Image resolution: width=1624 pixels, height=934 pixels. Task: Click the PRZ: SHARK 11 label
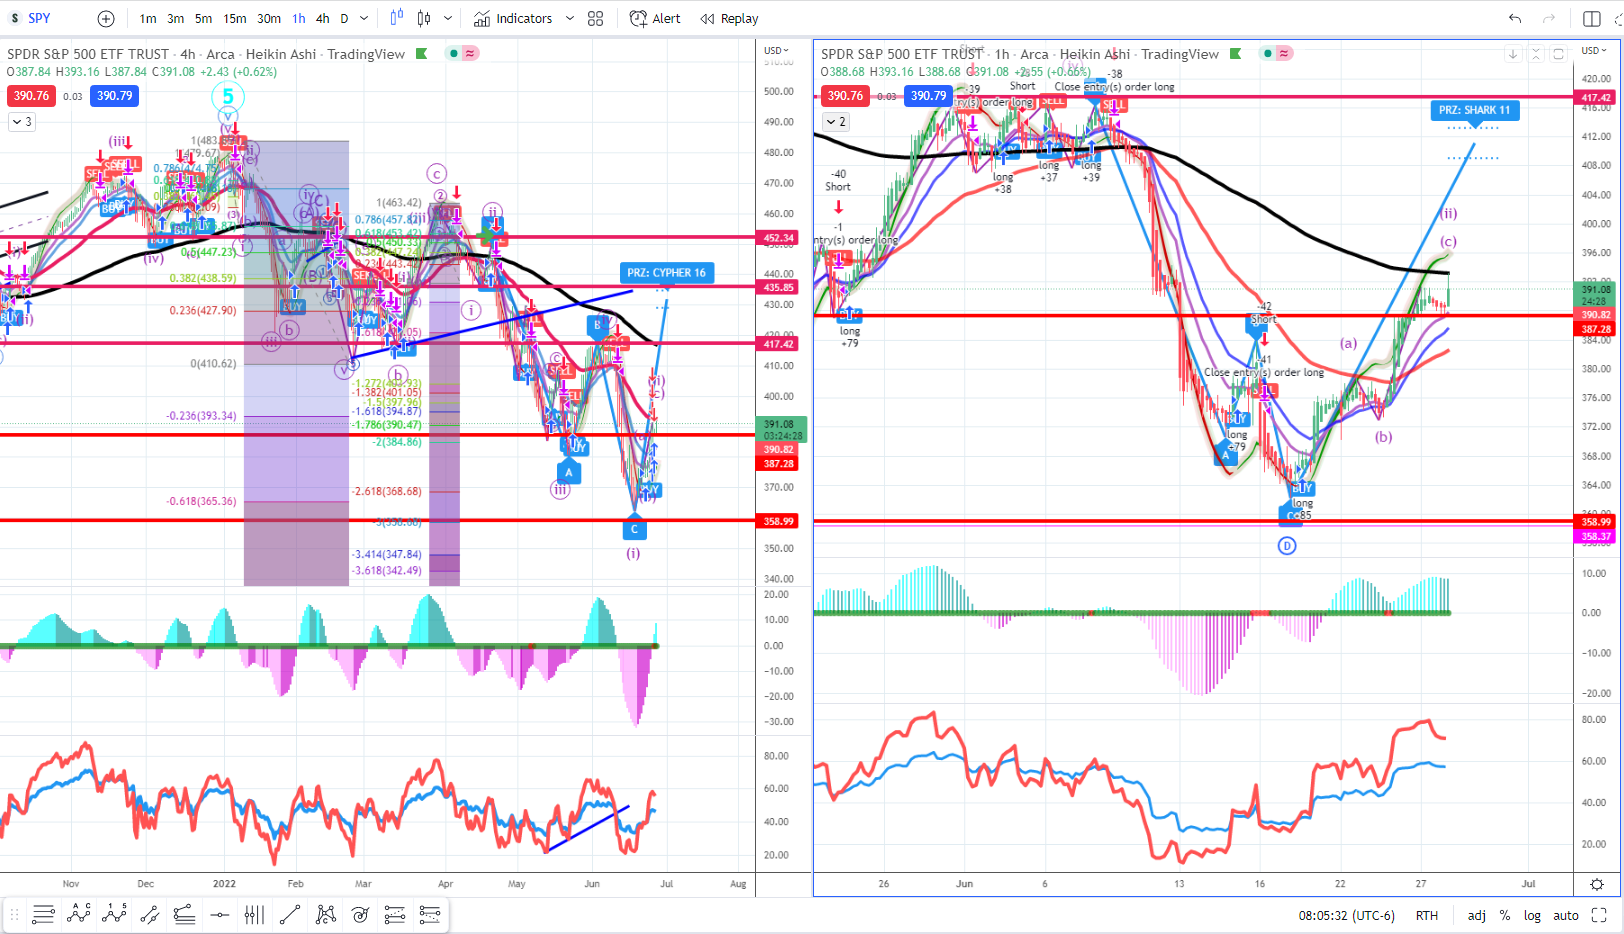[1475, 110]
